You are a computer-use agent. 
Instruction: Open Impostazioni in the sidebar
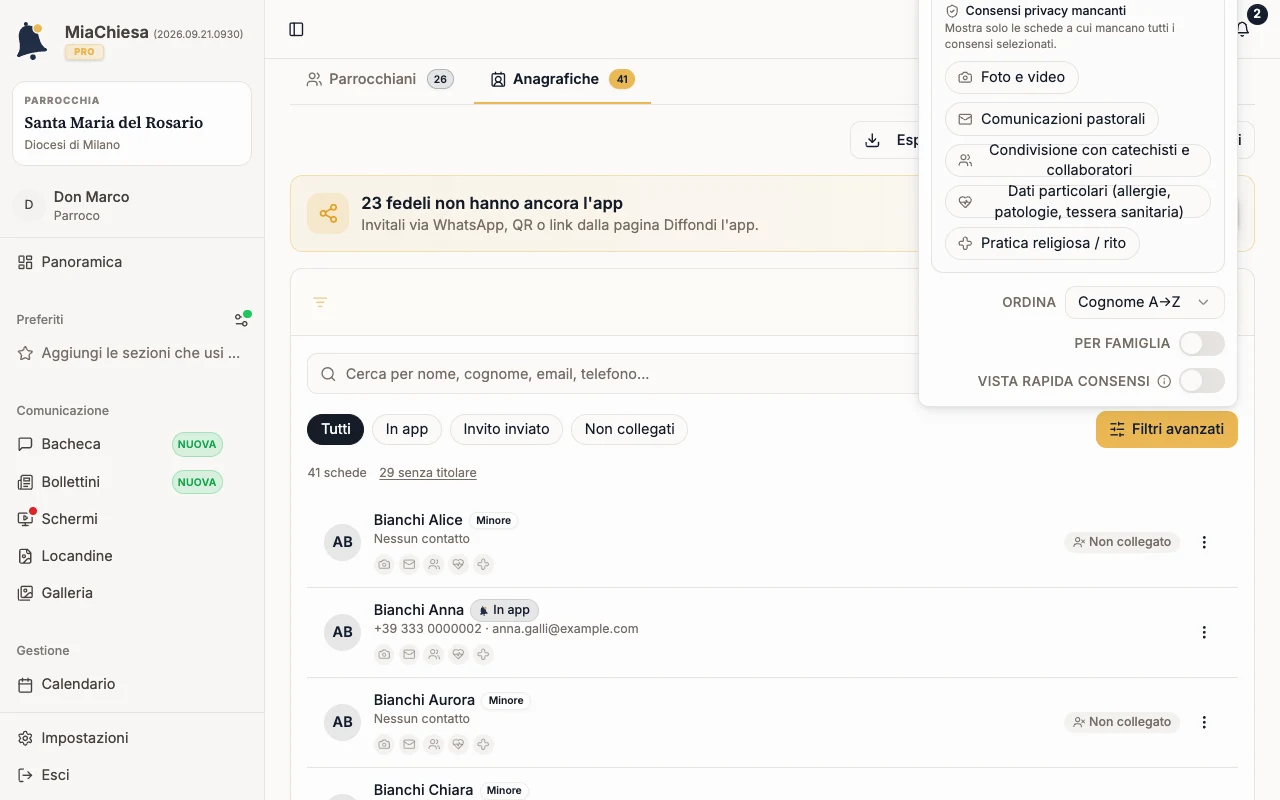click(x=132, y=738)
